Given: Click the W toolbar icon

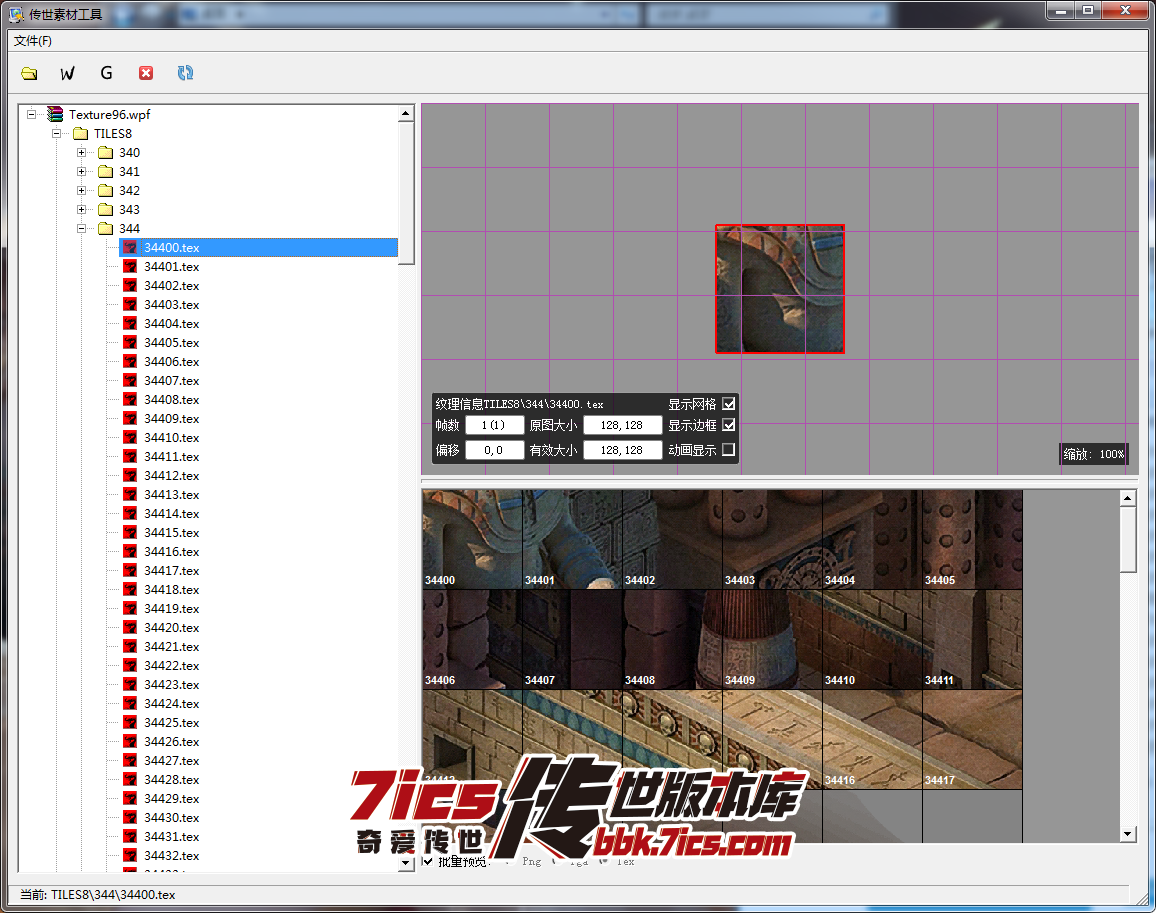Looking at the screenshot, I should pos(68,73).
